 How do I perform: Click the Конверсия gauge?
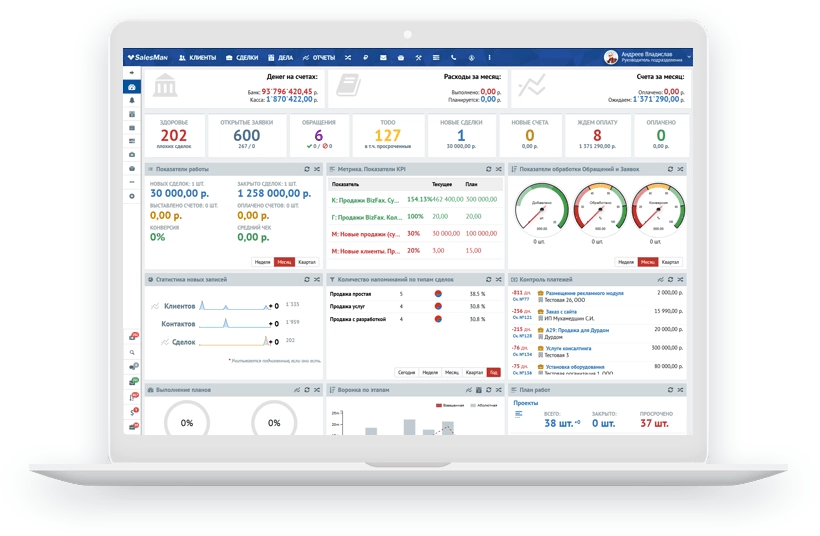tap(658, 209)
